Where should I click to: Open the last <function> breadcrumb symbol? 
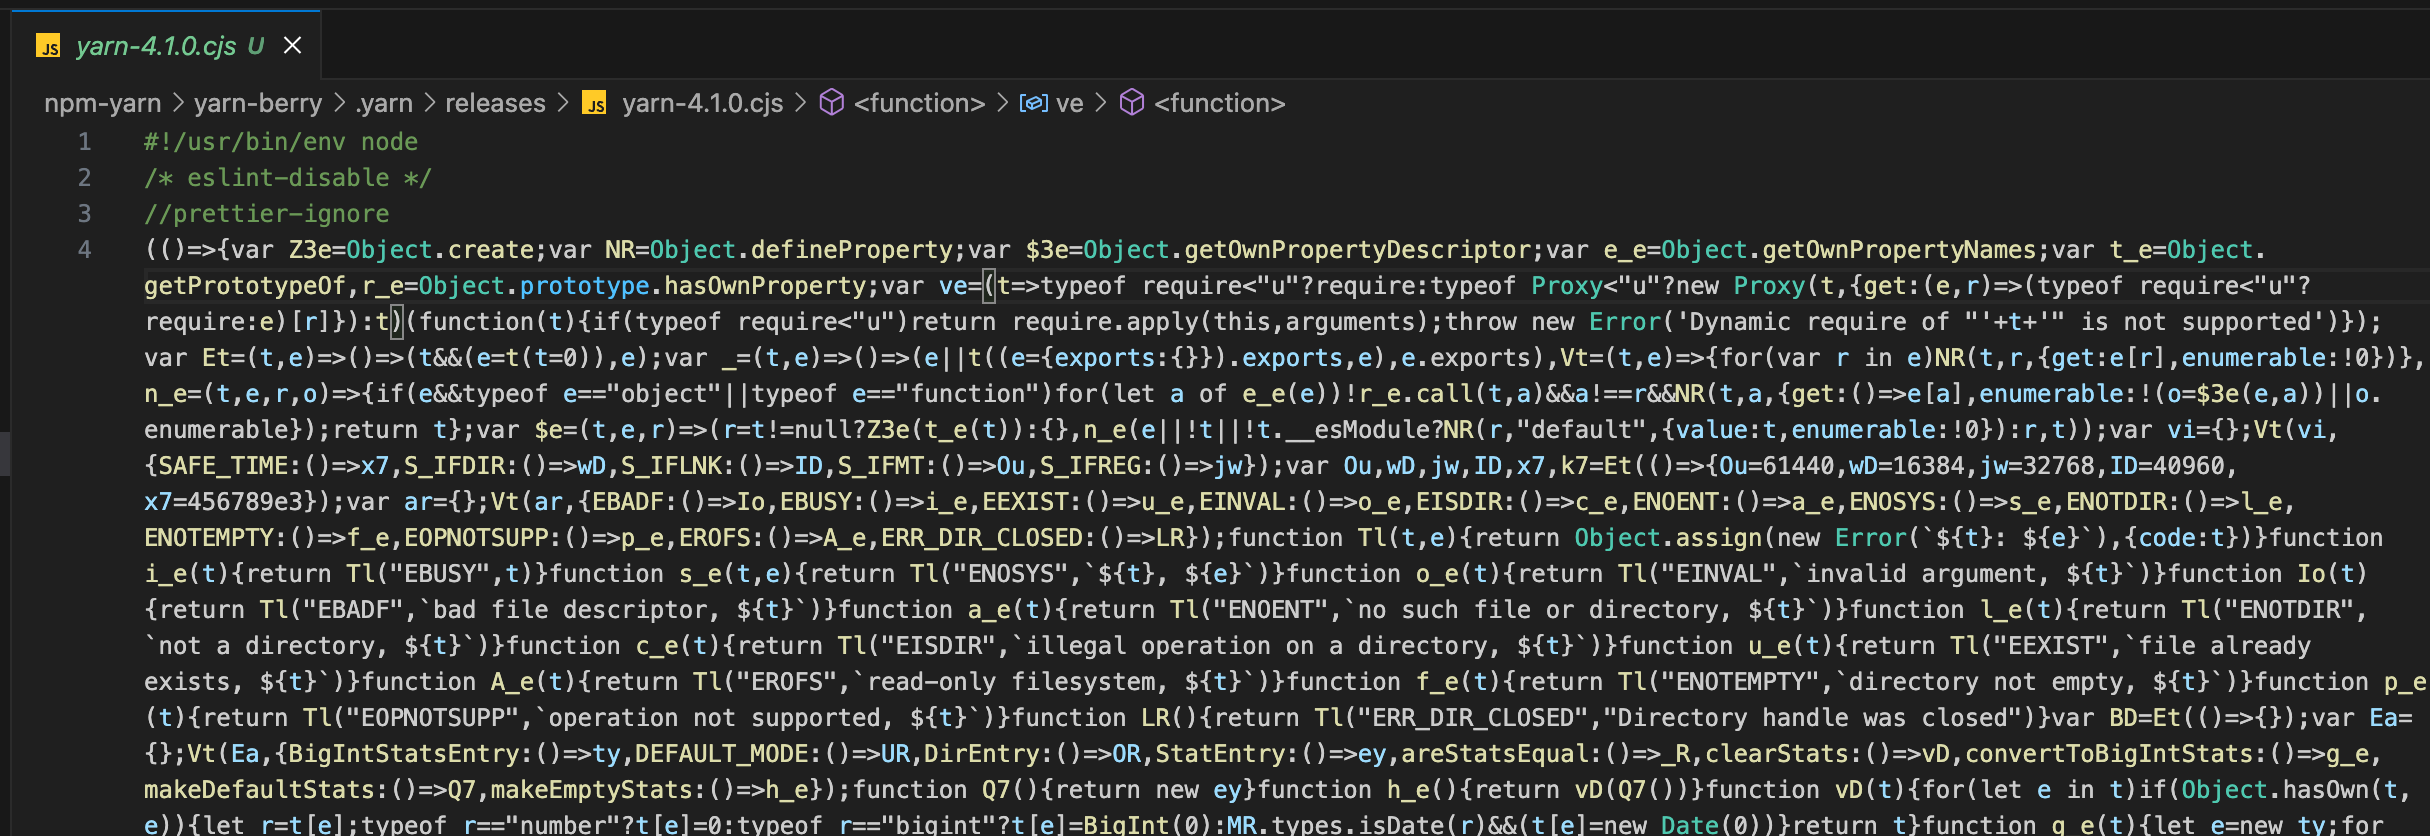point(1220,103)
